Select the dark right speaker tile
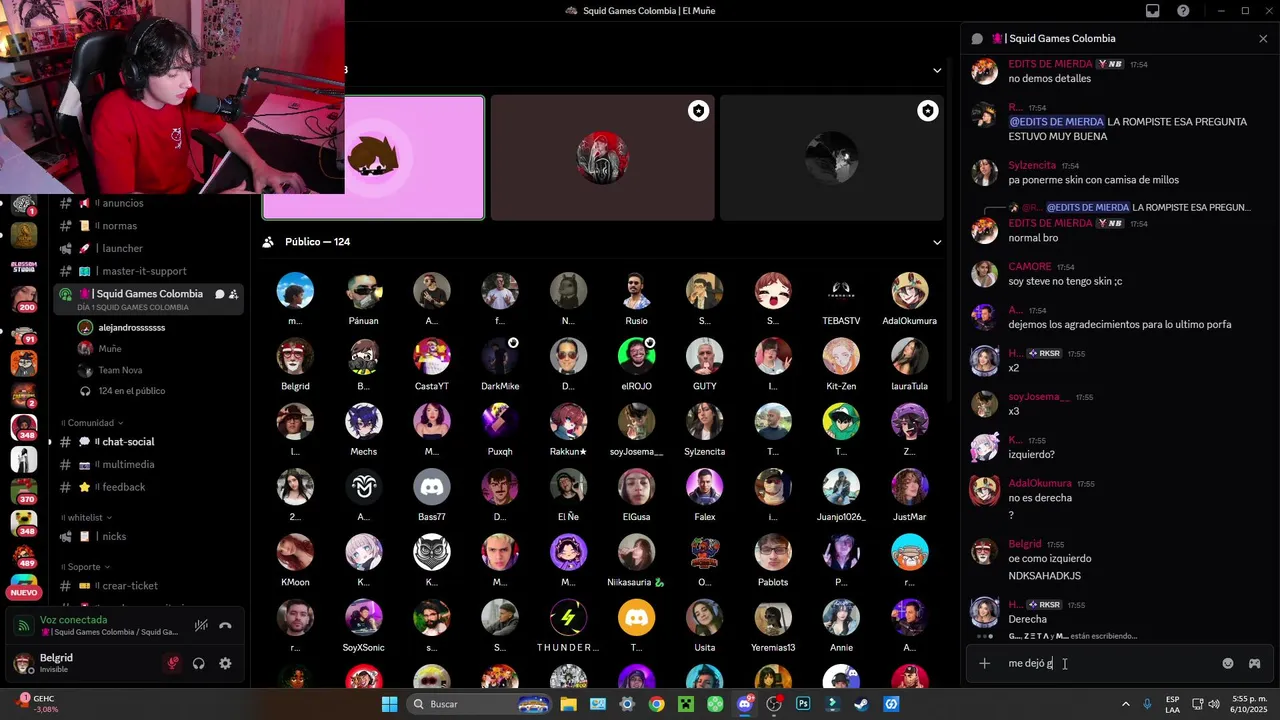The width and height of the screenshot is (1280, 720). (x=832, y=157)
